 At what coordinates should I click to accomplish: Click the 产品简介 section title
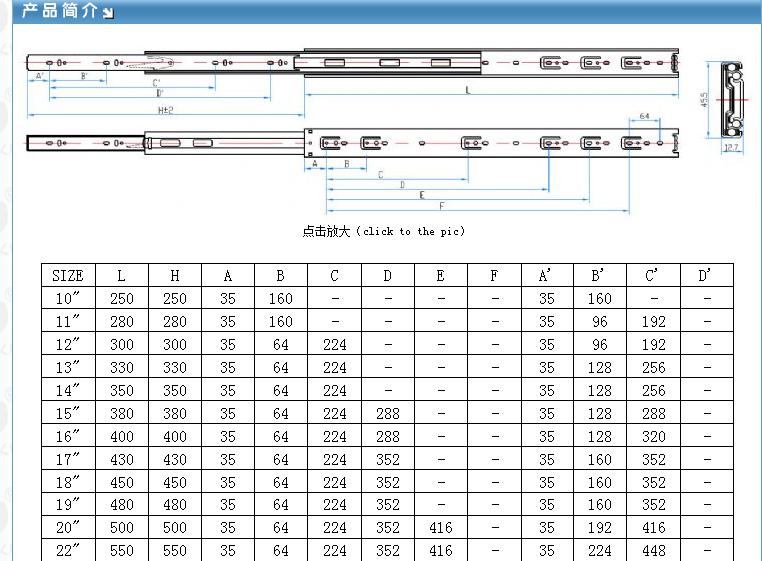coord(59,11)
